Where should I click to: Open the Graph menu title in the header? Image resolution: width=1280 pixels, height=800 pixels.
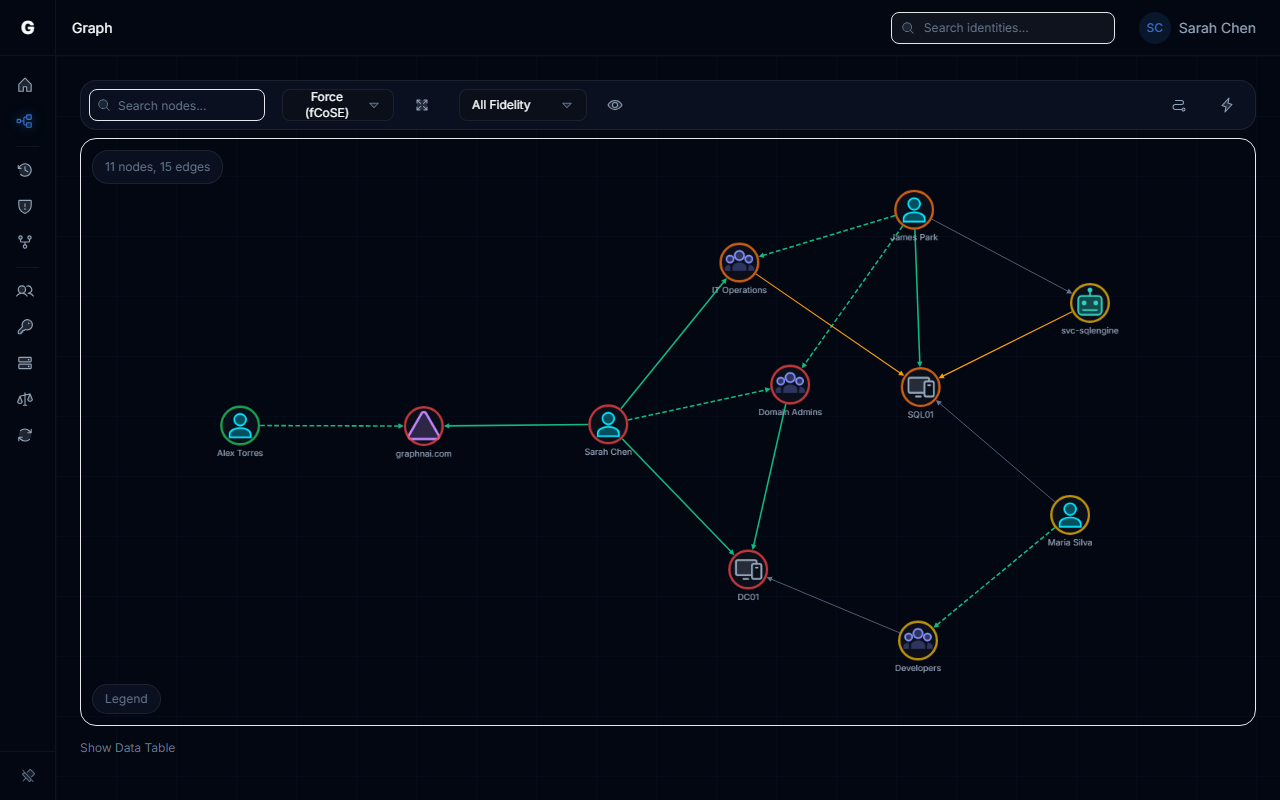click(91, 28)
